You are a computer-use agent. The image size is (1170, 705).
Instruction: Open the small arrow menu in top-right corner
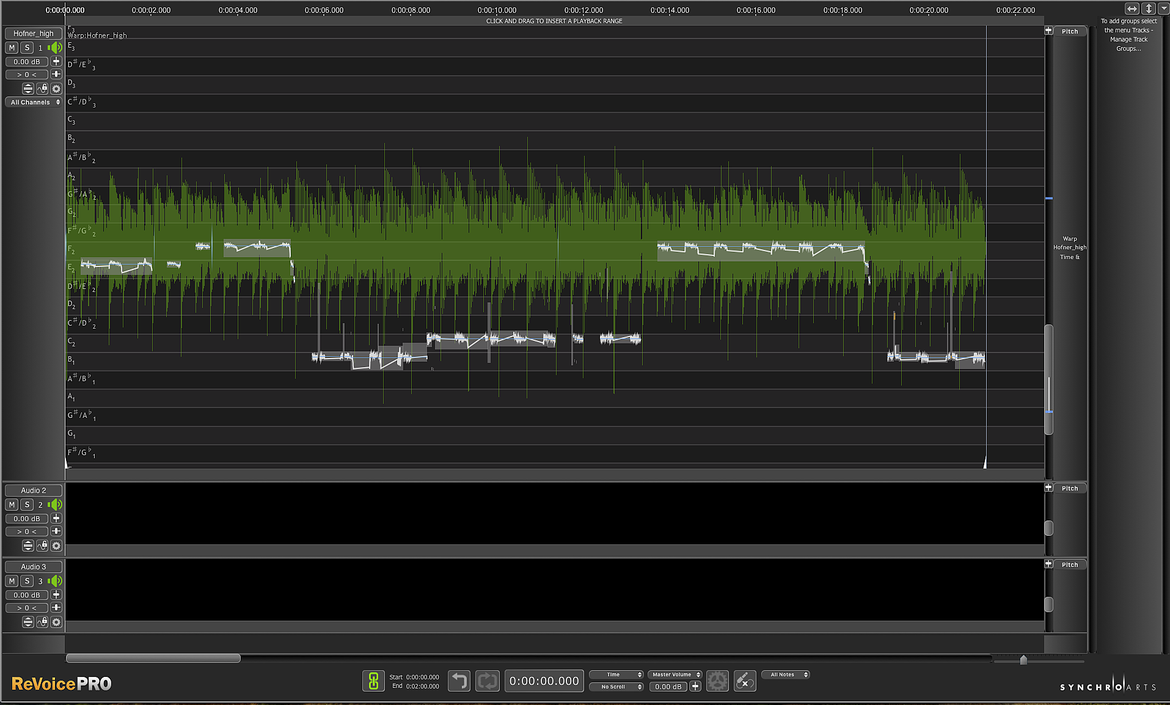1163,8
